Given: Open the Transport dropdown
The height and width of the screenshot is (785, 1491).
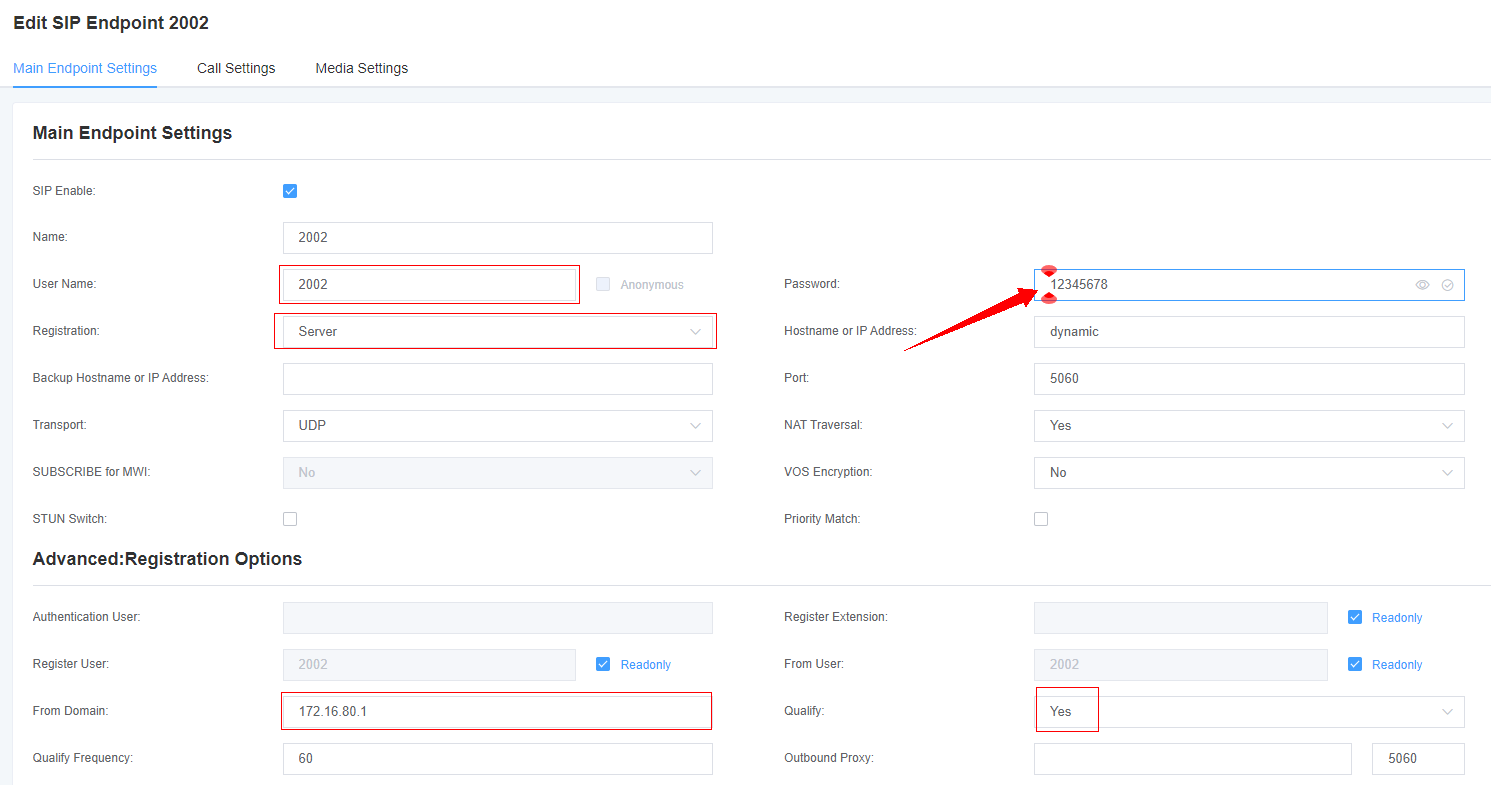Looking at the screenshot, I should click(x=498, y=425).
